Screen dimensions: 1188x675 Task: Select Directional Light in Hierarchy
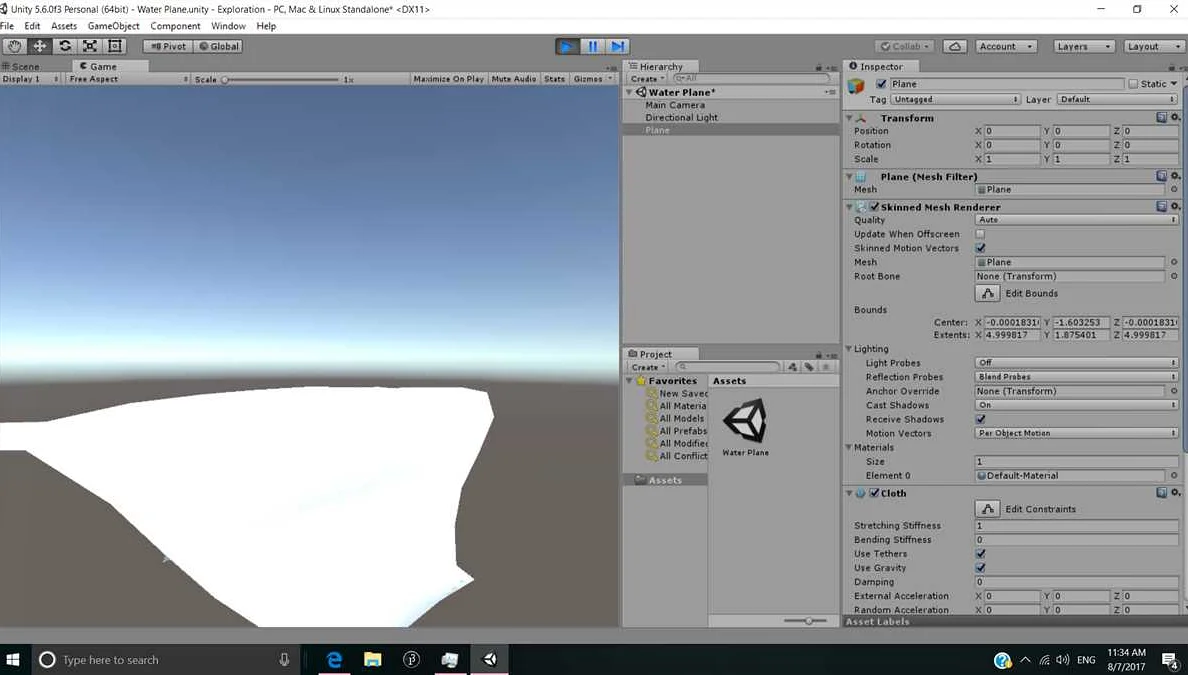coord(681,117)
